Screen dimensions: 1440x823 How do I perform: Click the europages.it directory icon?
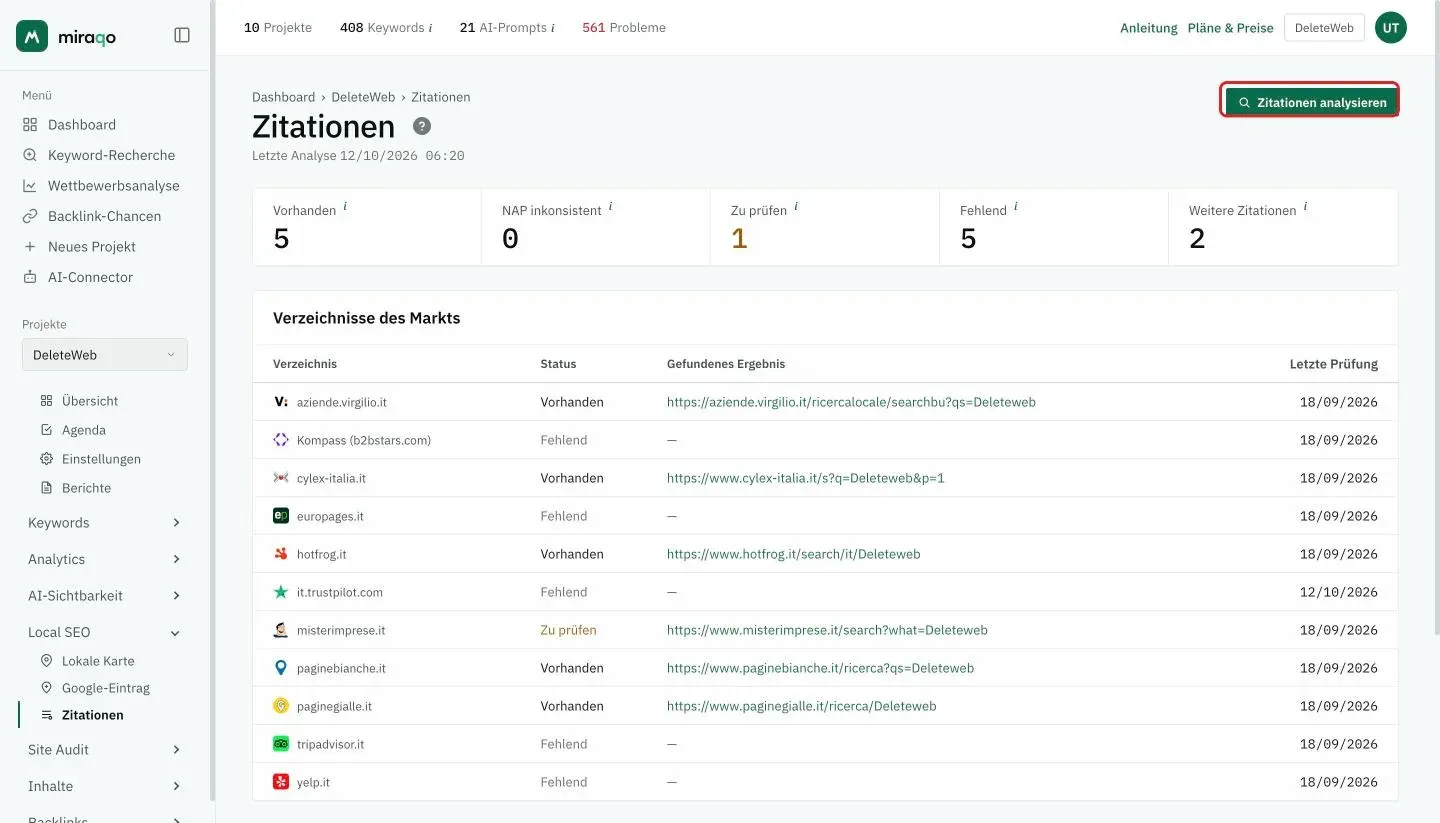281,516
